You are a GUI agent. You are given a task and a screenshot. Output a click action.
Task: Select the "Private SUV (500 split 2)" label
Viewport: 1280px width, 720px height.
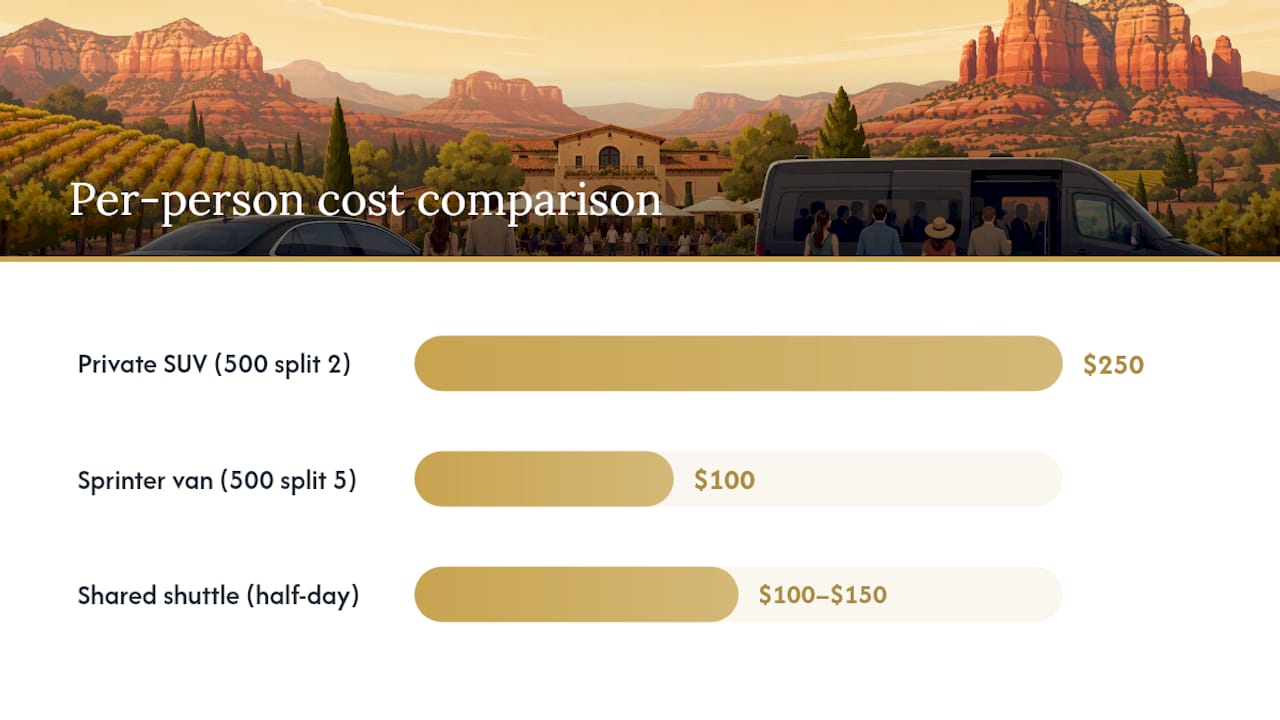pos(214,364)
